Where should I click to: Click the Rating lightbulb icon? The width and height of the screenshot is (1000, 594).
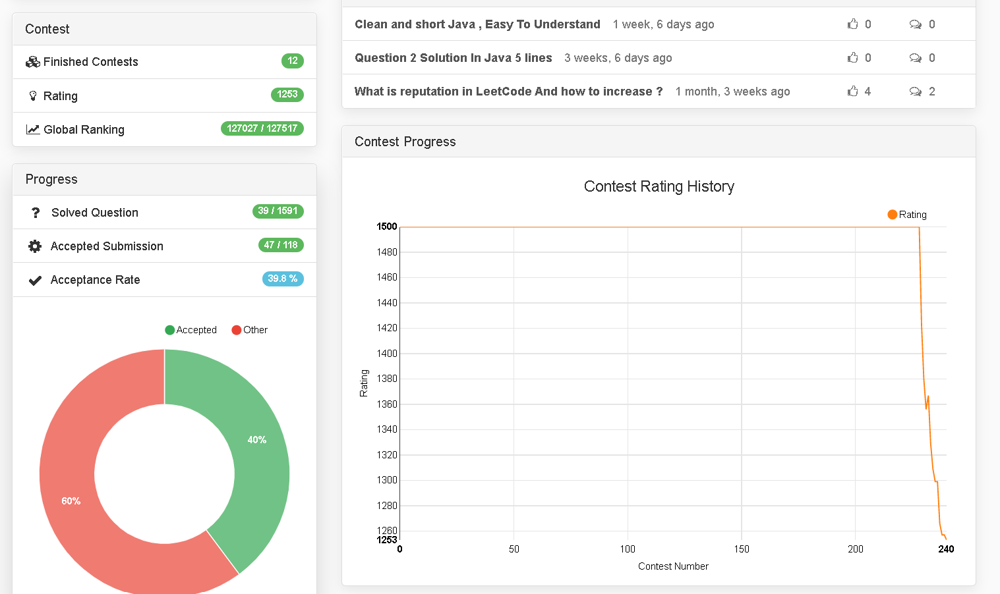(x=33, y=96)
